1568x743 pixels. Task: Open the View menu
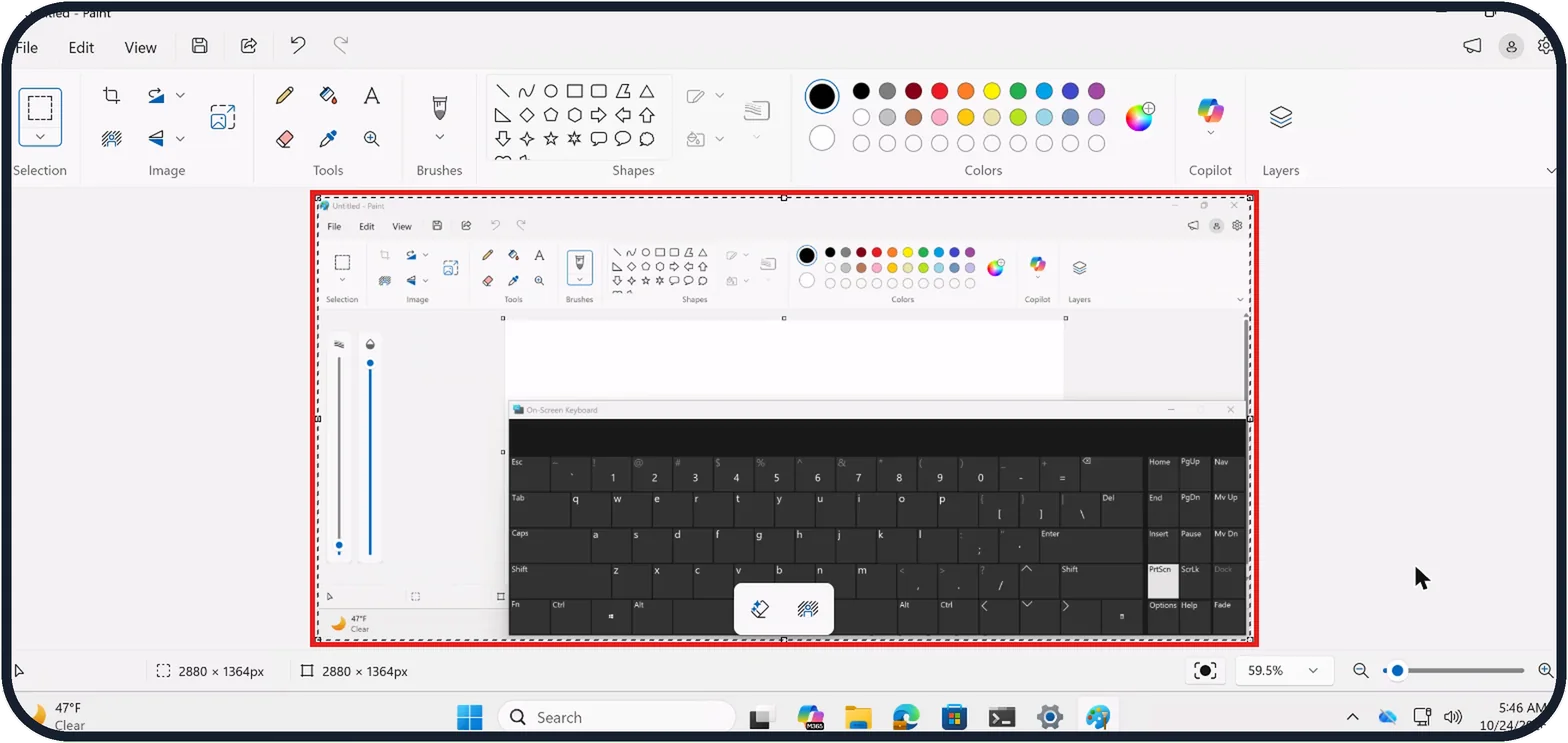[140, 47]
